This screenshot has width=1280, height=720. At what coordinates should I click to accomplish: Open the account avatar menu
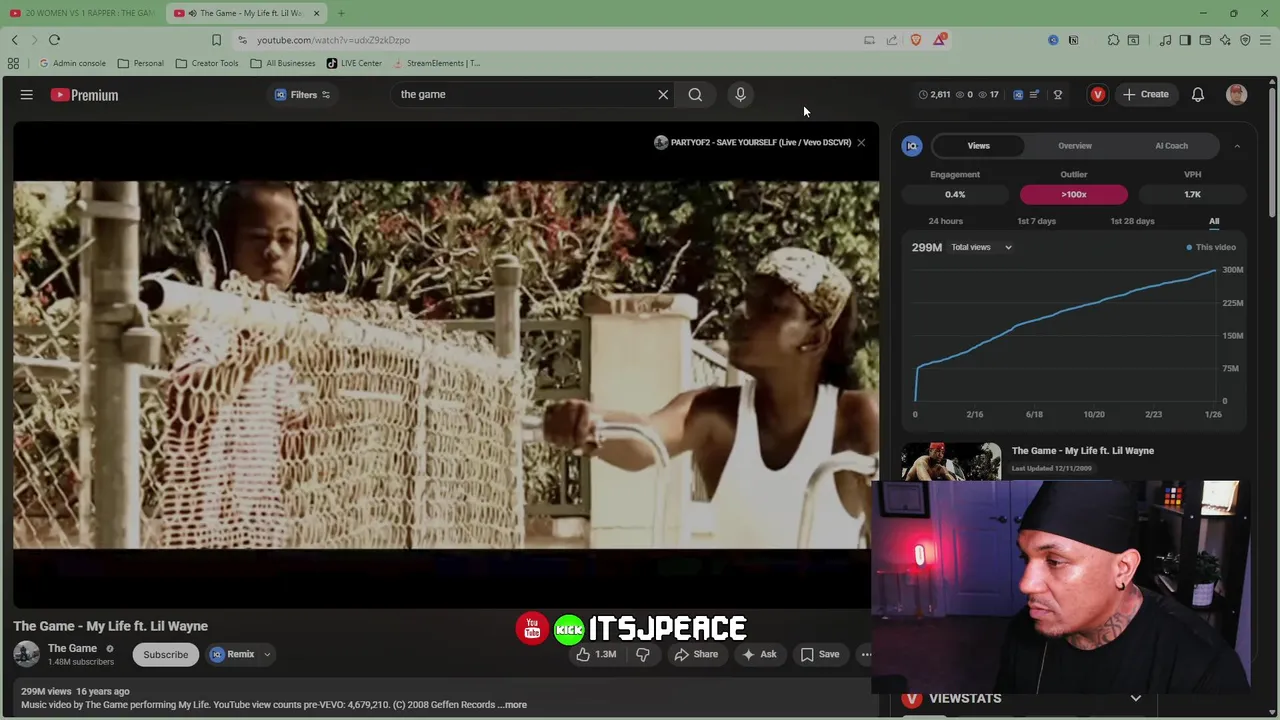click(x=1237, y=95)
